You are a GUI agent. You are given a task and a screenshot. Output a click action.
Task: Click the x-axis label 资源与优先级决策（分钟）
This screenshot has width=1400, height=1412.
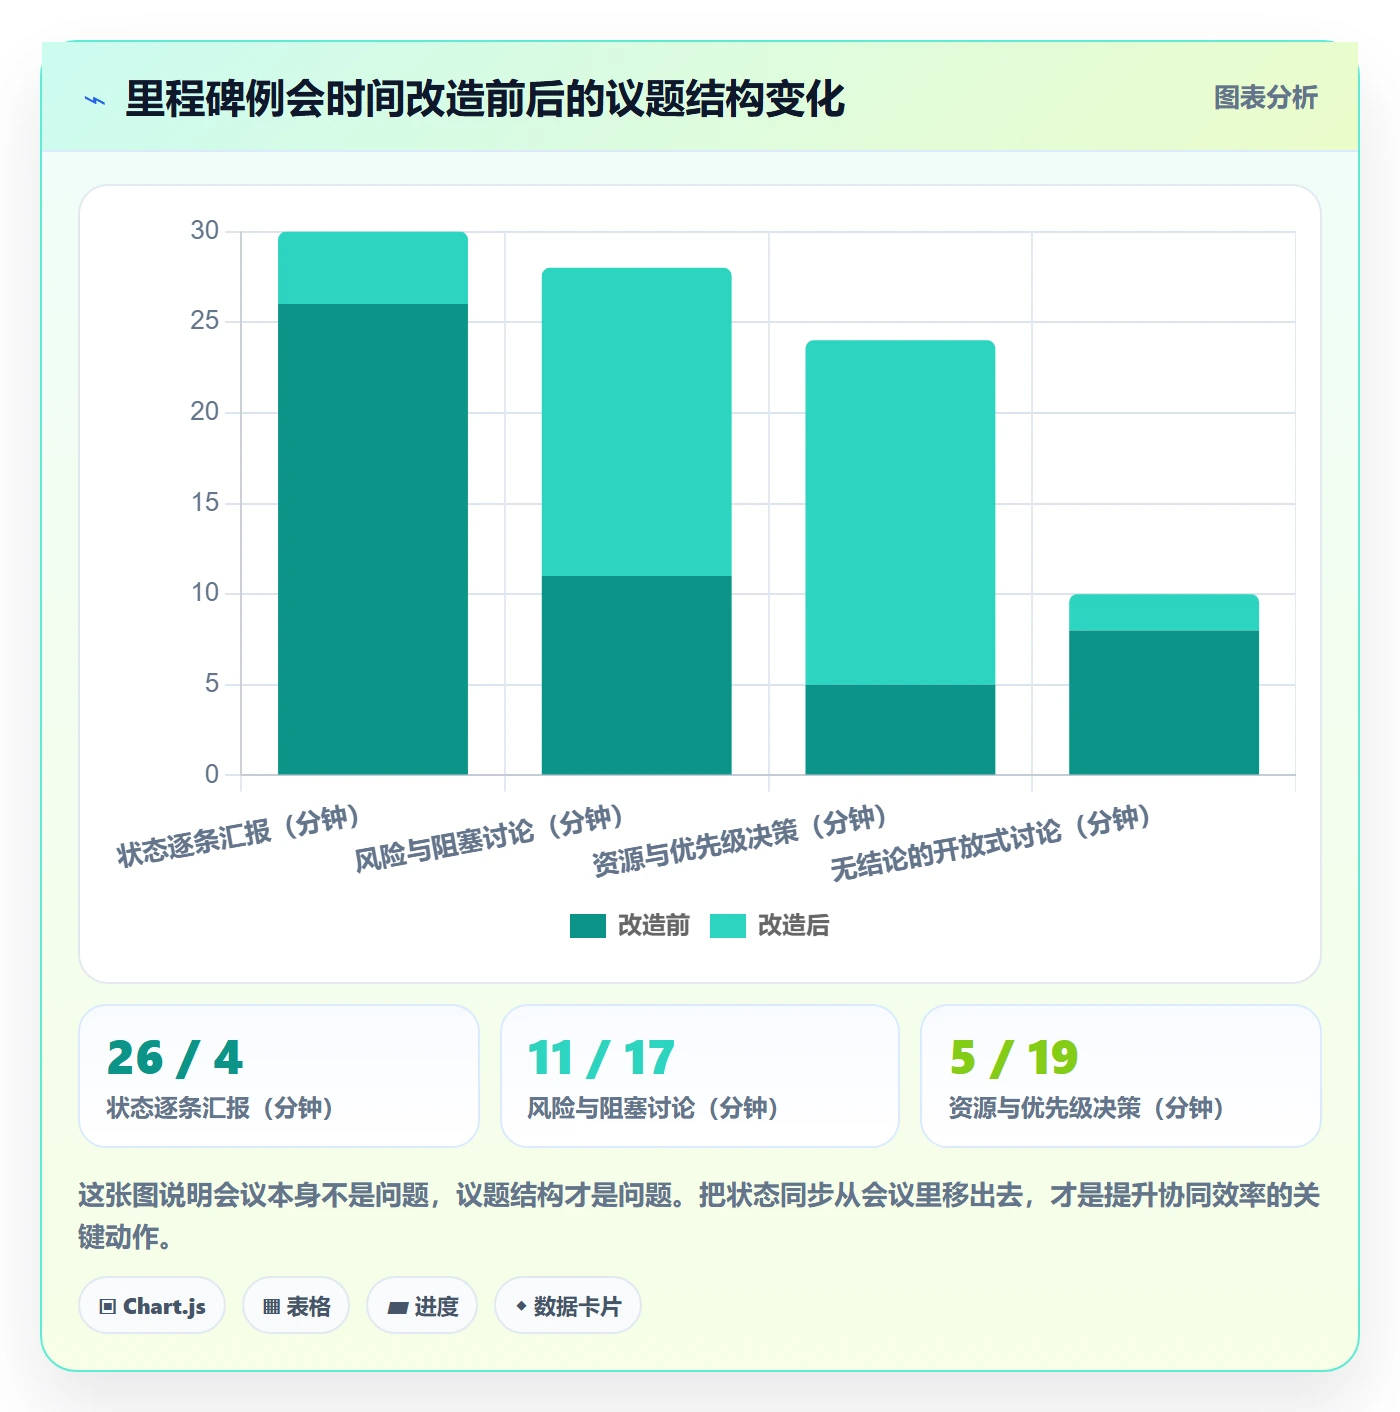(740, 840)
